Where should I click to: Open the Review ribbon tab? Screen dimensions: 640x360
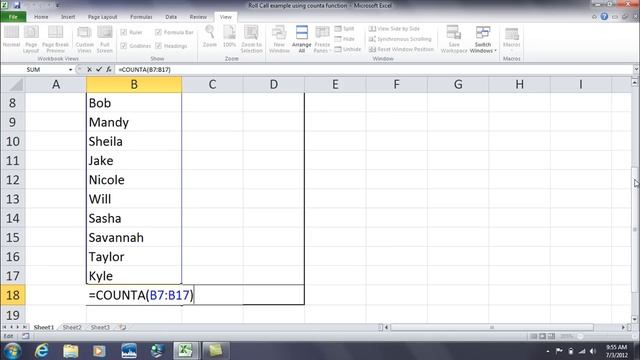[x=198, y=17]
